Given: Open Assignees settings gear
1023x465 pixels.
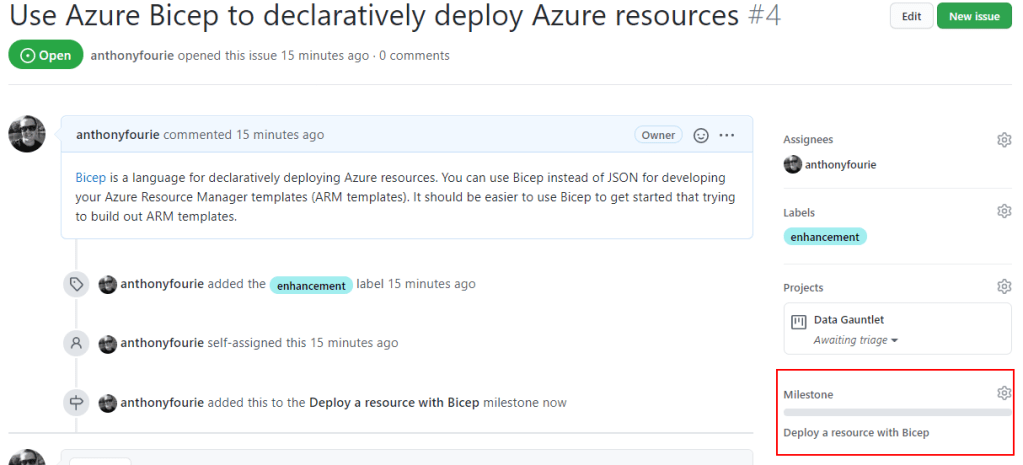Looking at the screenshot, I should [x=1004, y=140].
